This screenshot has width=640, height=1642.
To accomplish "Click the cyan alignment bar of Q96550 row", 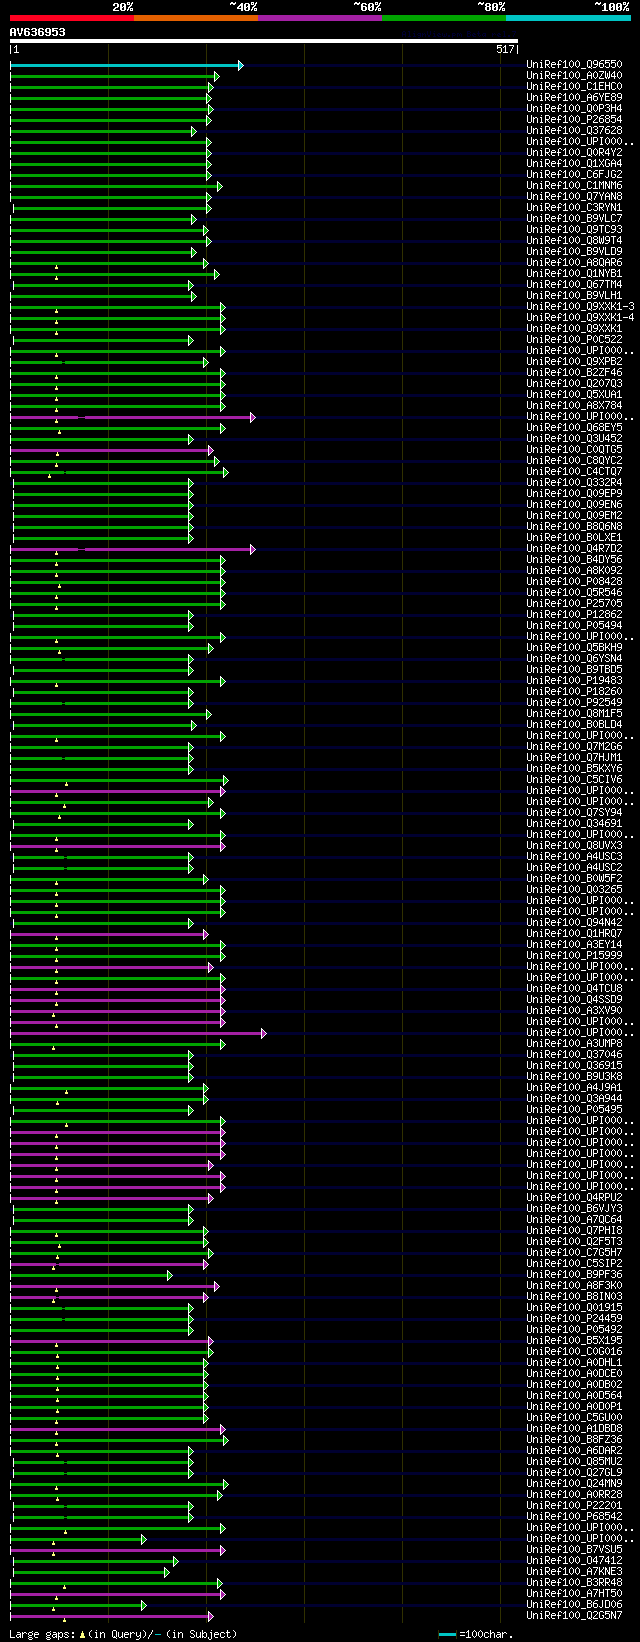I will tap(126, 65).
